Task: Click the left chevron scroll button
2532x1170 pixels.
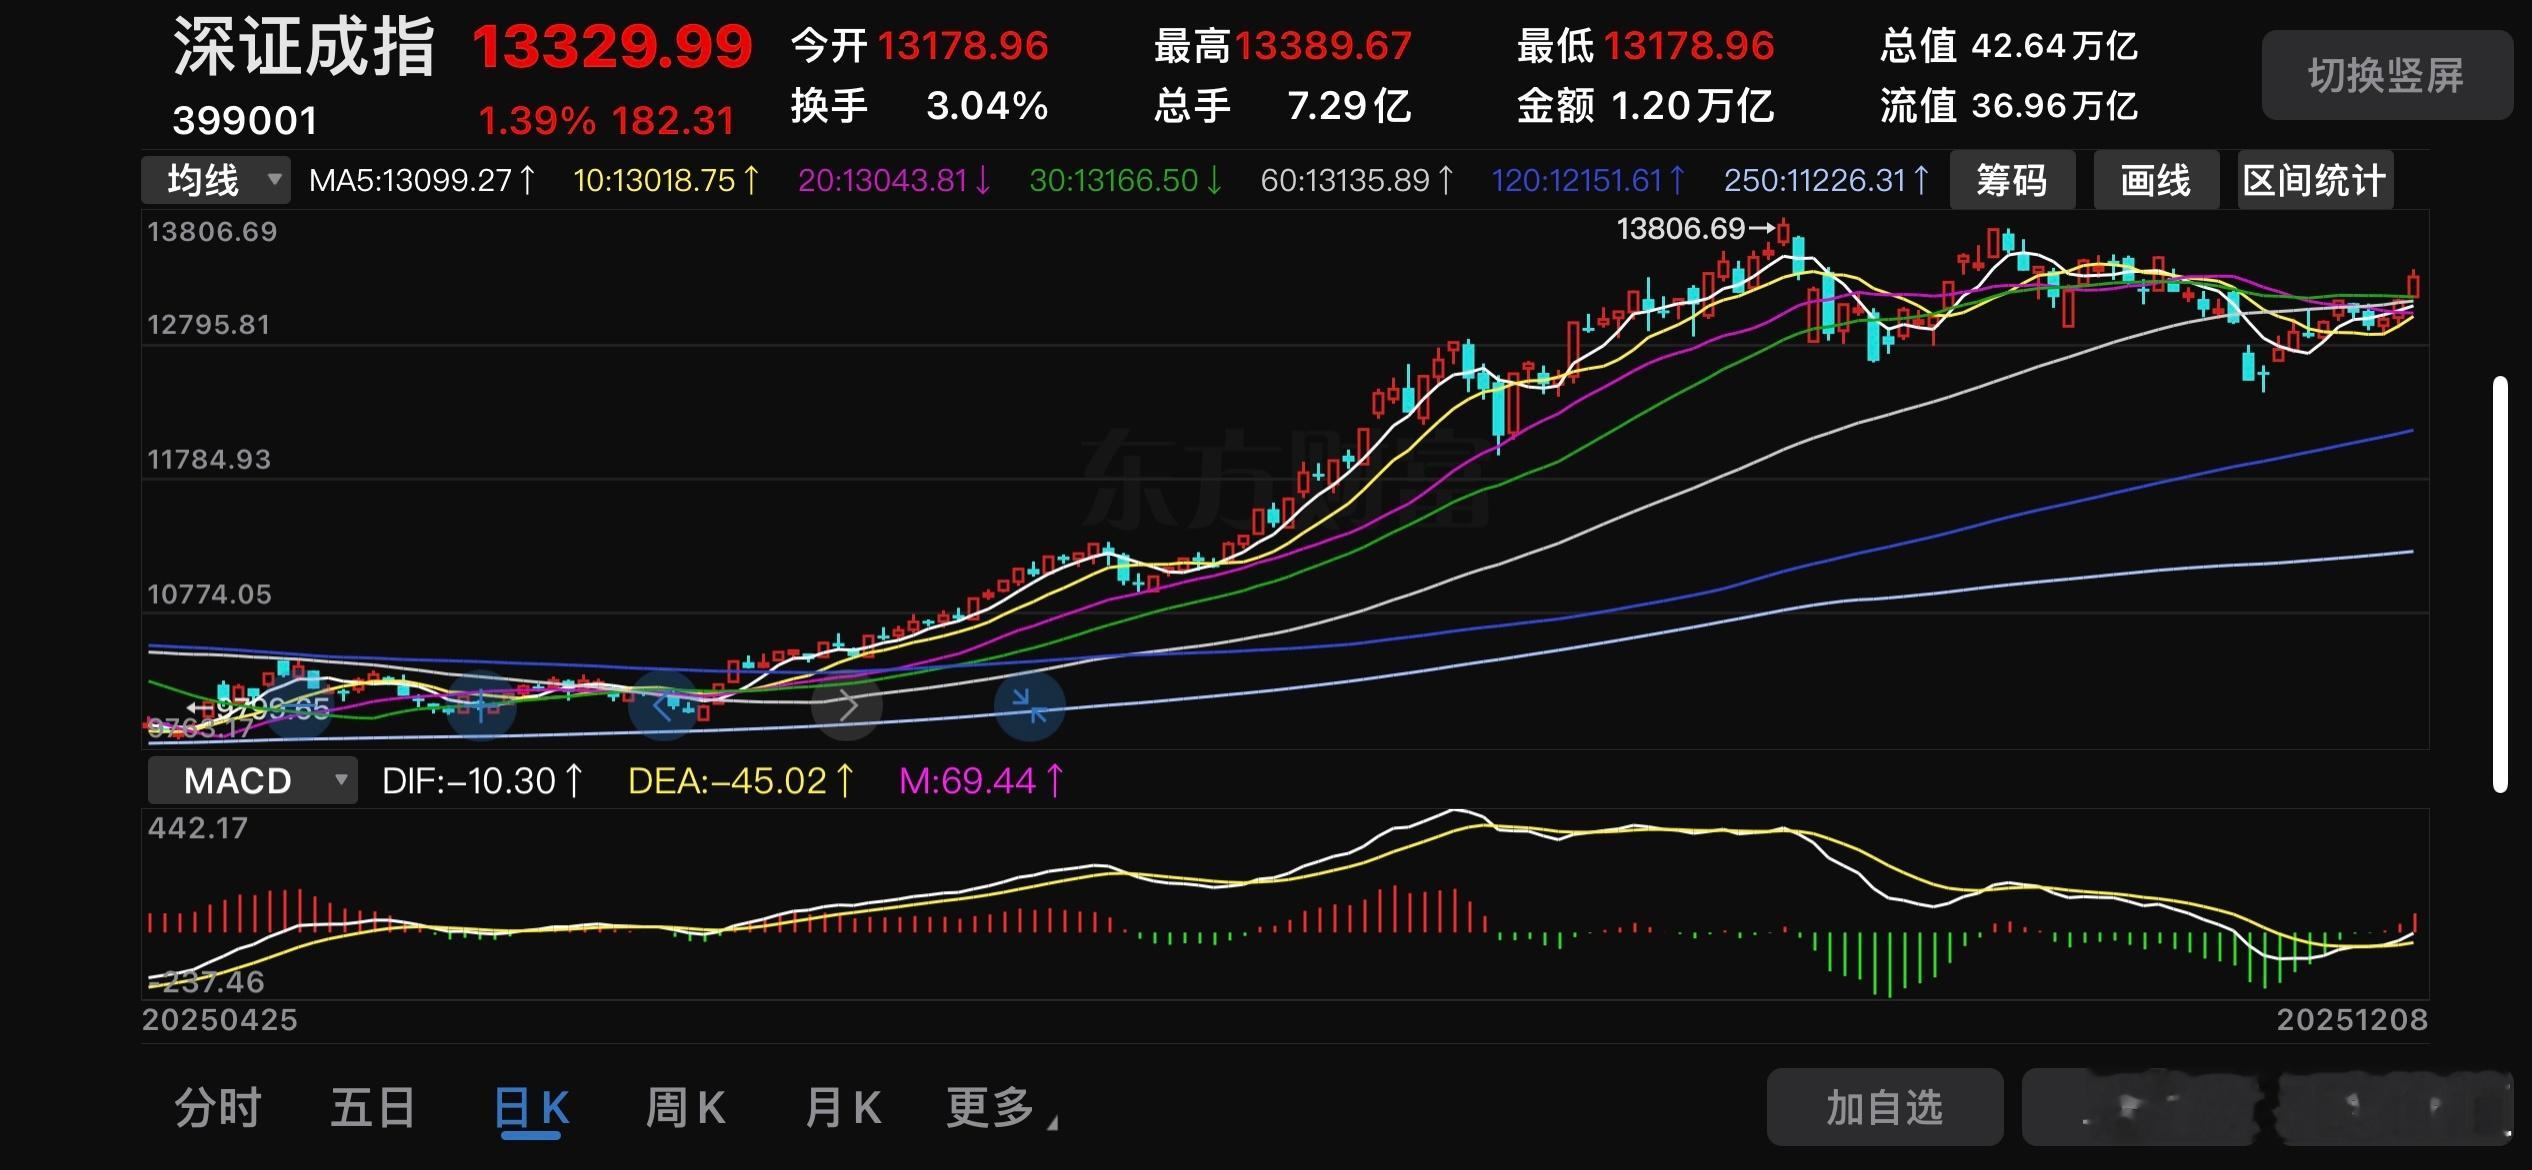Action: pyautogui.click(x=663, y=706)
